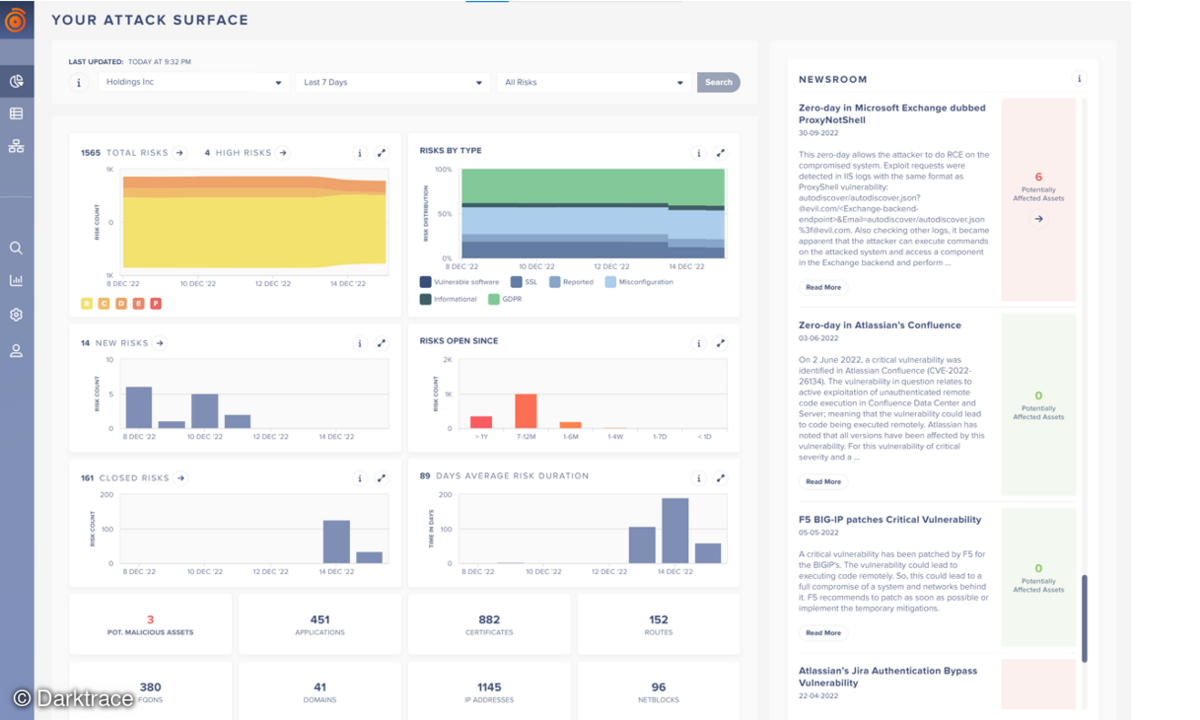Open the 451 Applications tile
The width and height of the screenshot is (1200, 720).
pyautogui.click(x=320, y=625)
